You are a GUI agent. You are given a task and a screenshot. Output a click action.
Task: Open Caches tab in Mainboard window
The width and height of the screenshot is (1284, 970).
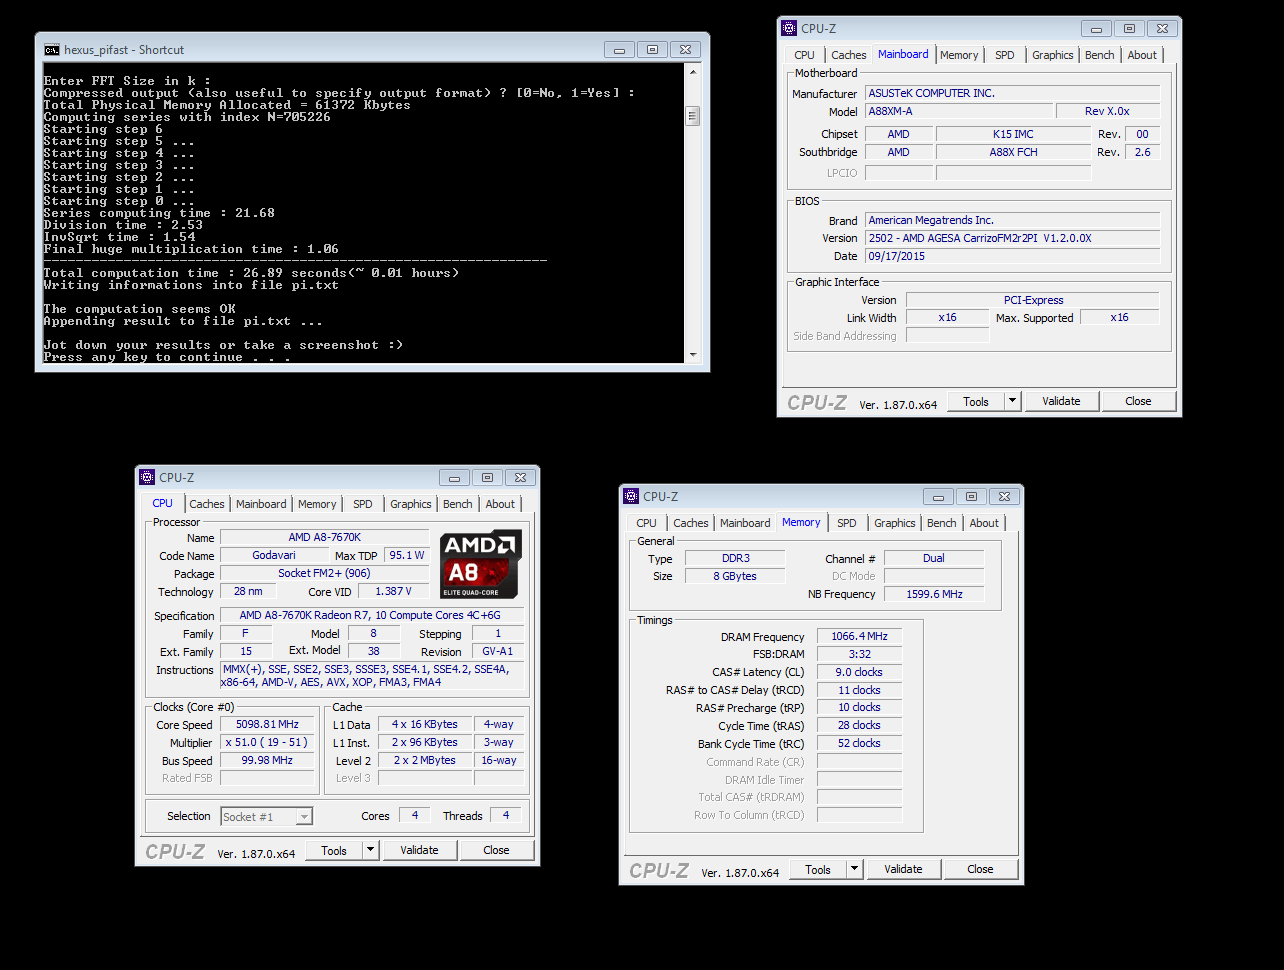[x=849, y=55]
